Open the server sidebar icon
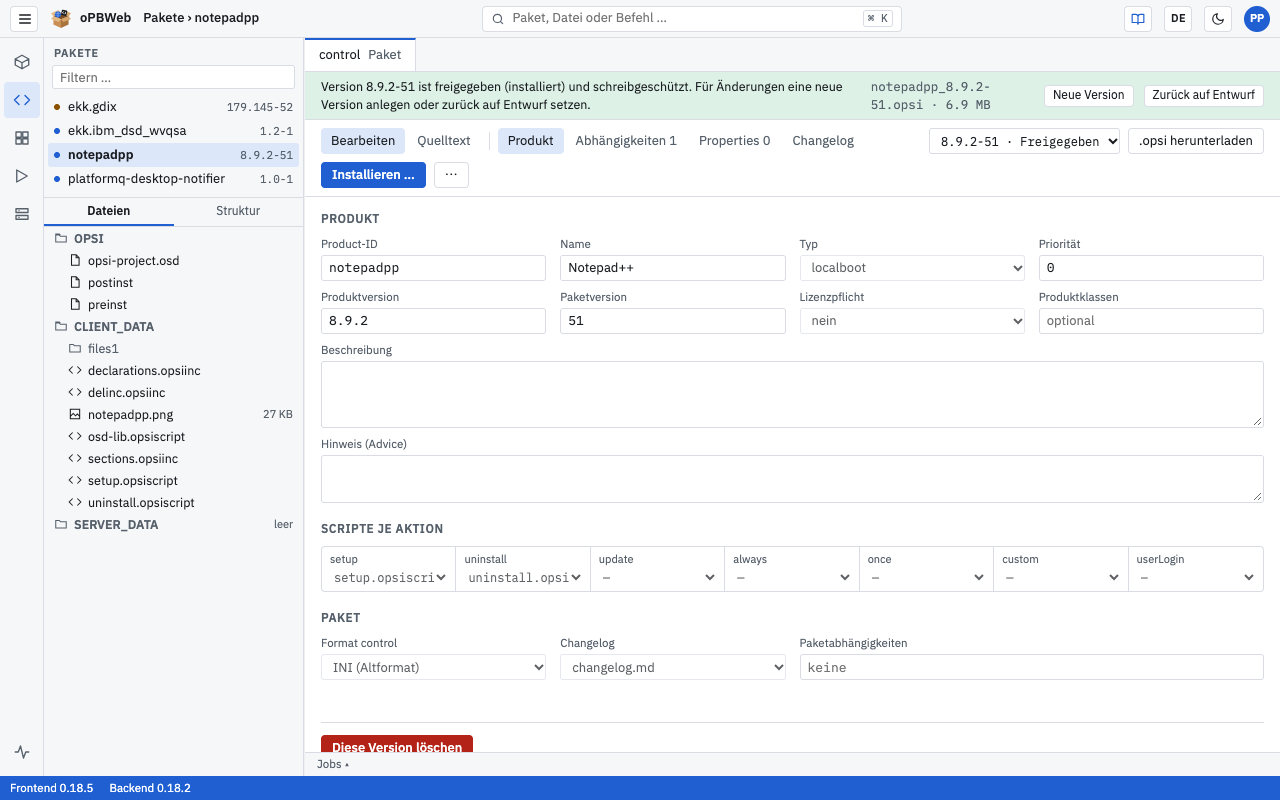Viewport: 1280px width, 800px height. 22,214
